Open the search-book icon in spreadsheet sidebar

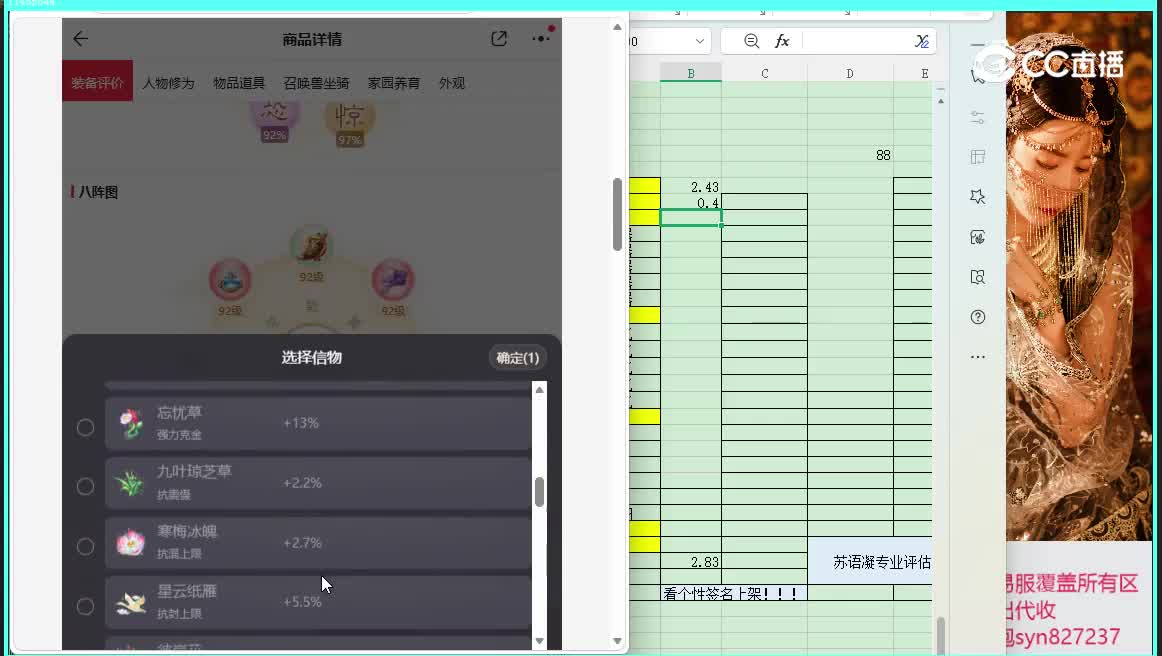pos(977,277)
